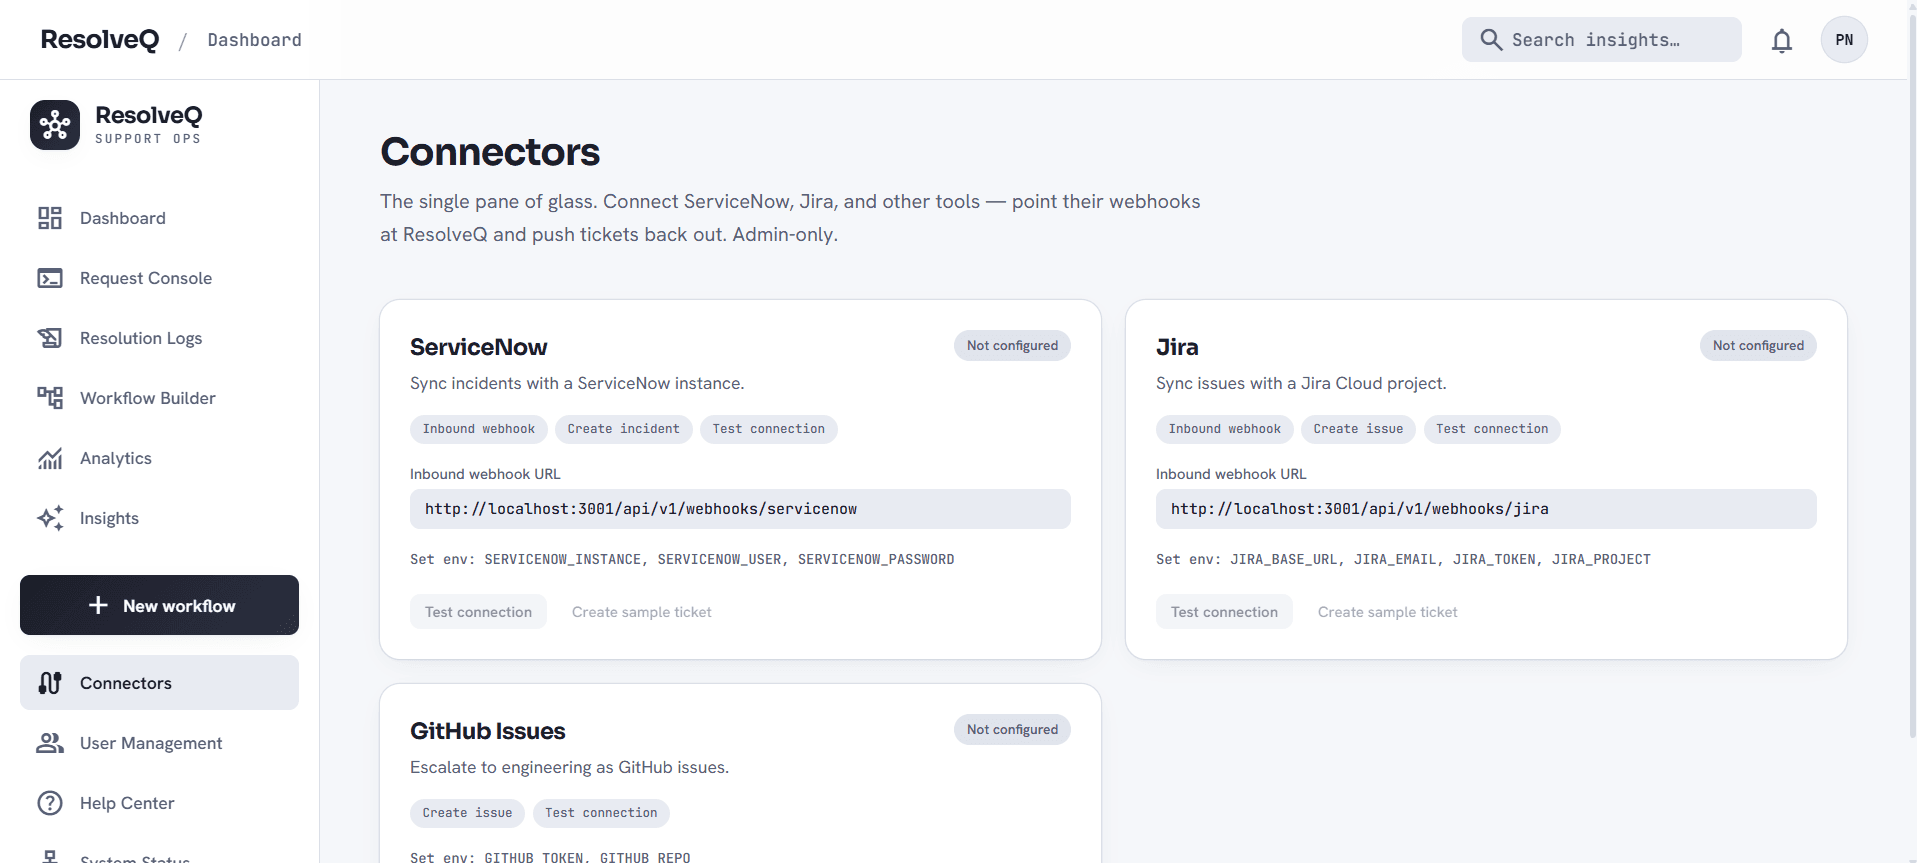Click the Resolution Logs icon
The width and height of the screenshot is (1917, 863).
[50, 338]
